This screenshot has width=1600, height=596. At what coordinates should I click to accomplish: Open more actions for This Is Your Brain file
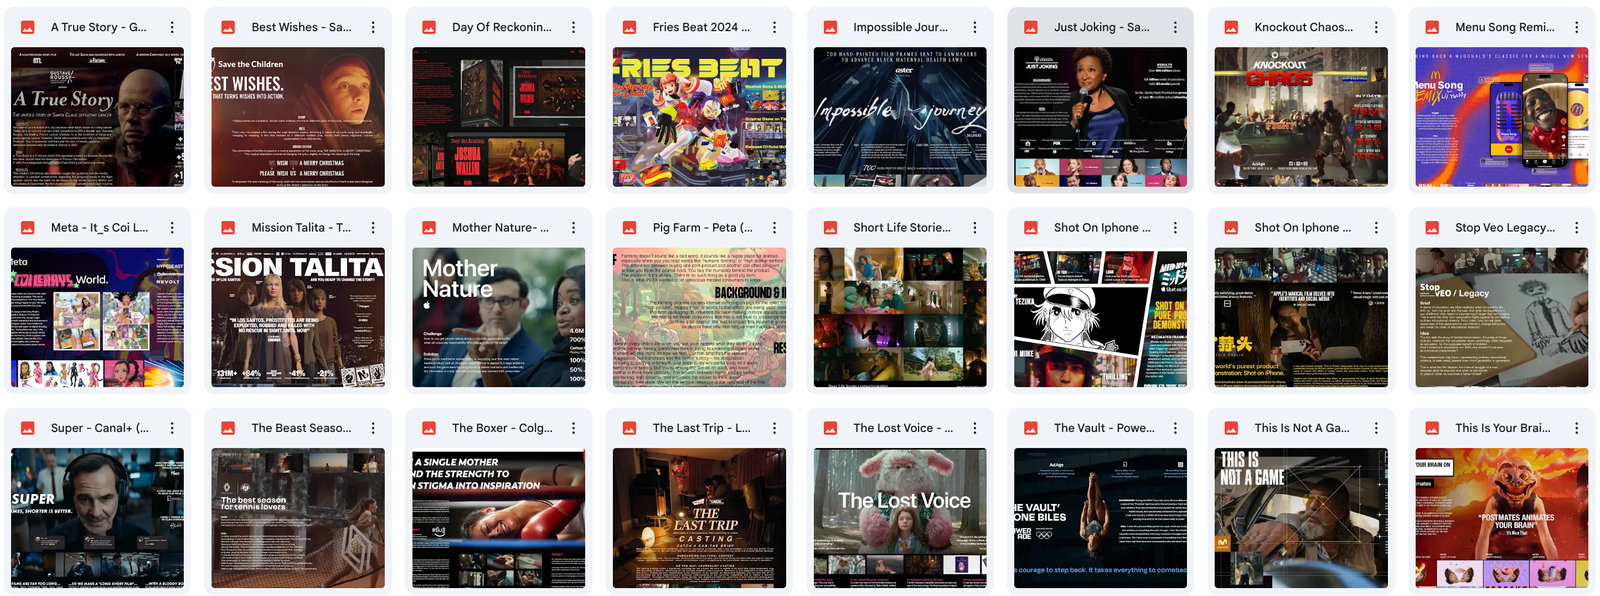point(1577,427)
